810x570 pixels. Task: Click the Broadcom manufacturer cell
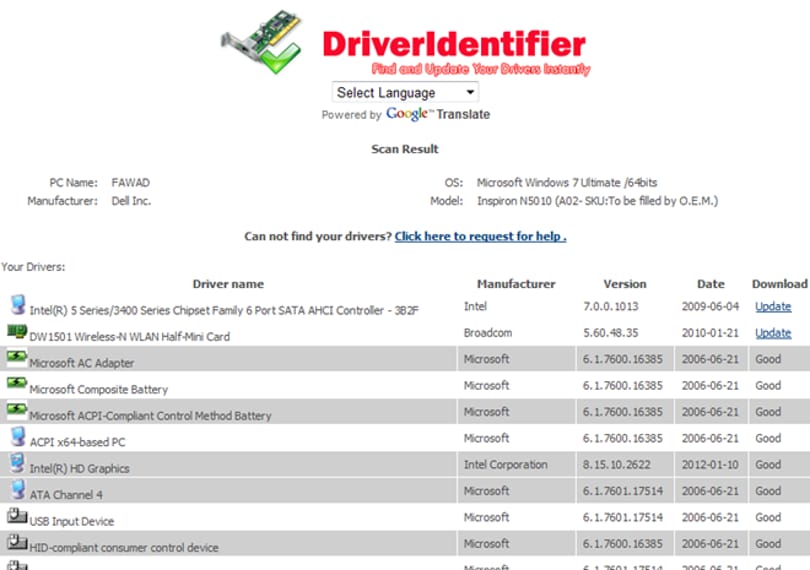(488, 333)
